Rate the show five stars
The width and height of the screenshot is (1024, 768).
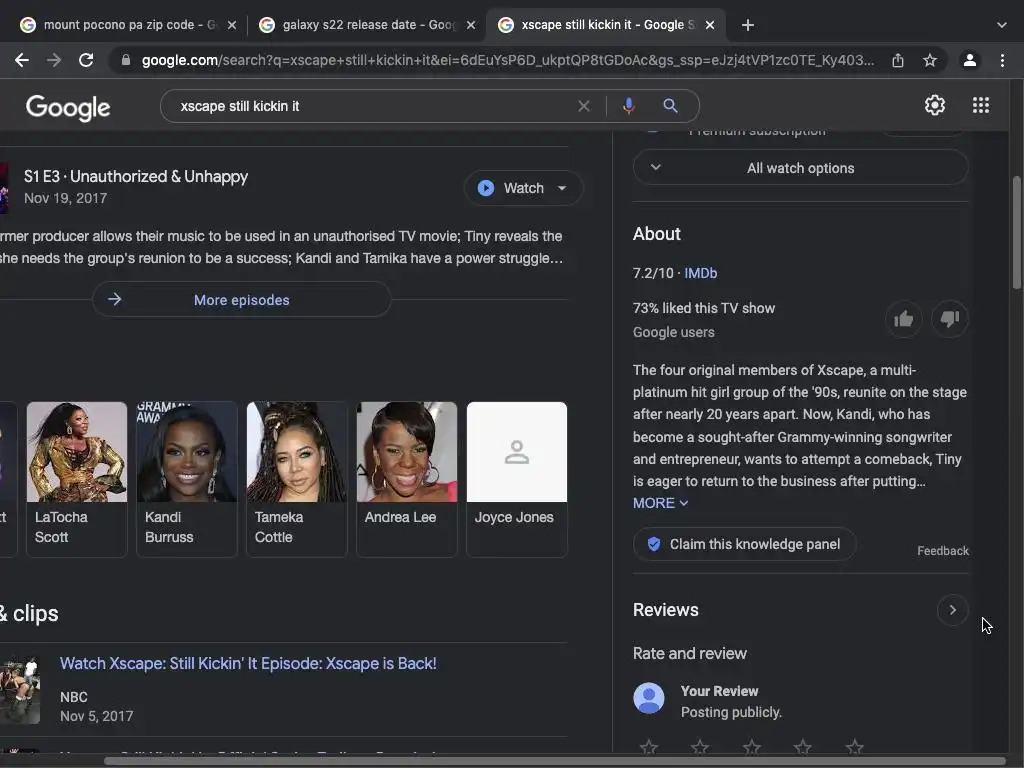[854, 746]
